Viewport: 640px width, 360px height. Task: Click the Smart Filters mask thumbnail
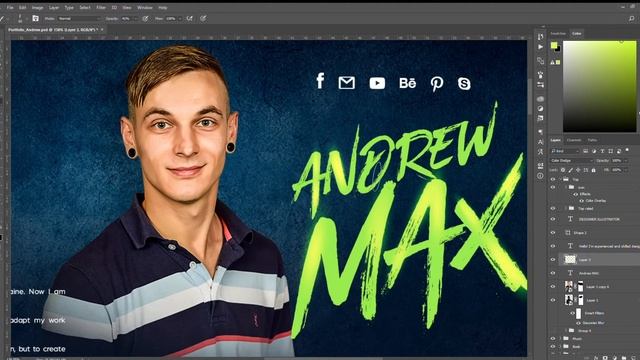pyautogui.click(x=578, y=313)
